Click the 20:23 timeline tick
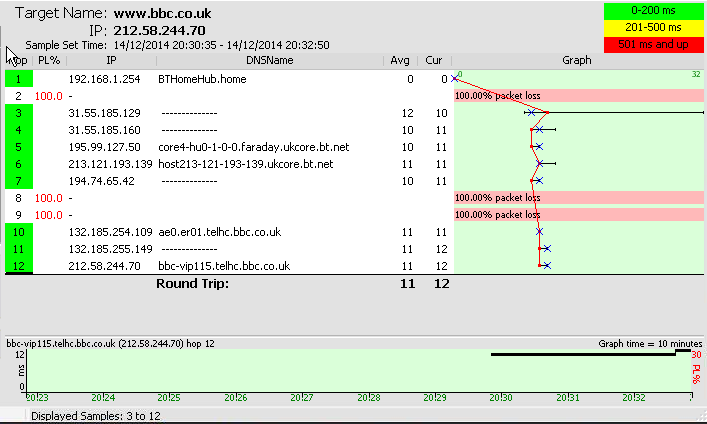Viewport: 707px width, 424px height. coord(37,397)
